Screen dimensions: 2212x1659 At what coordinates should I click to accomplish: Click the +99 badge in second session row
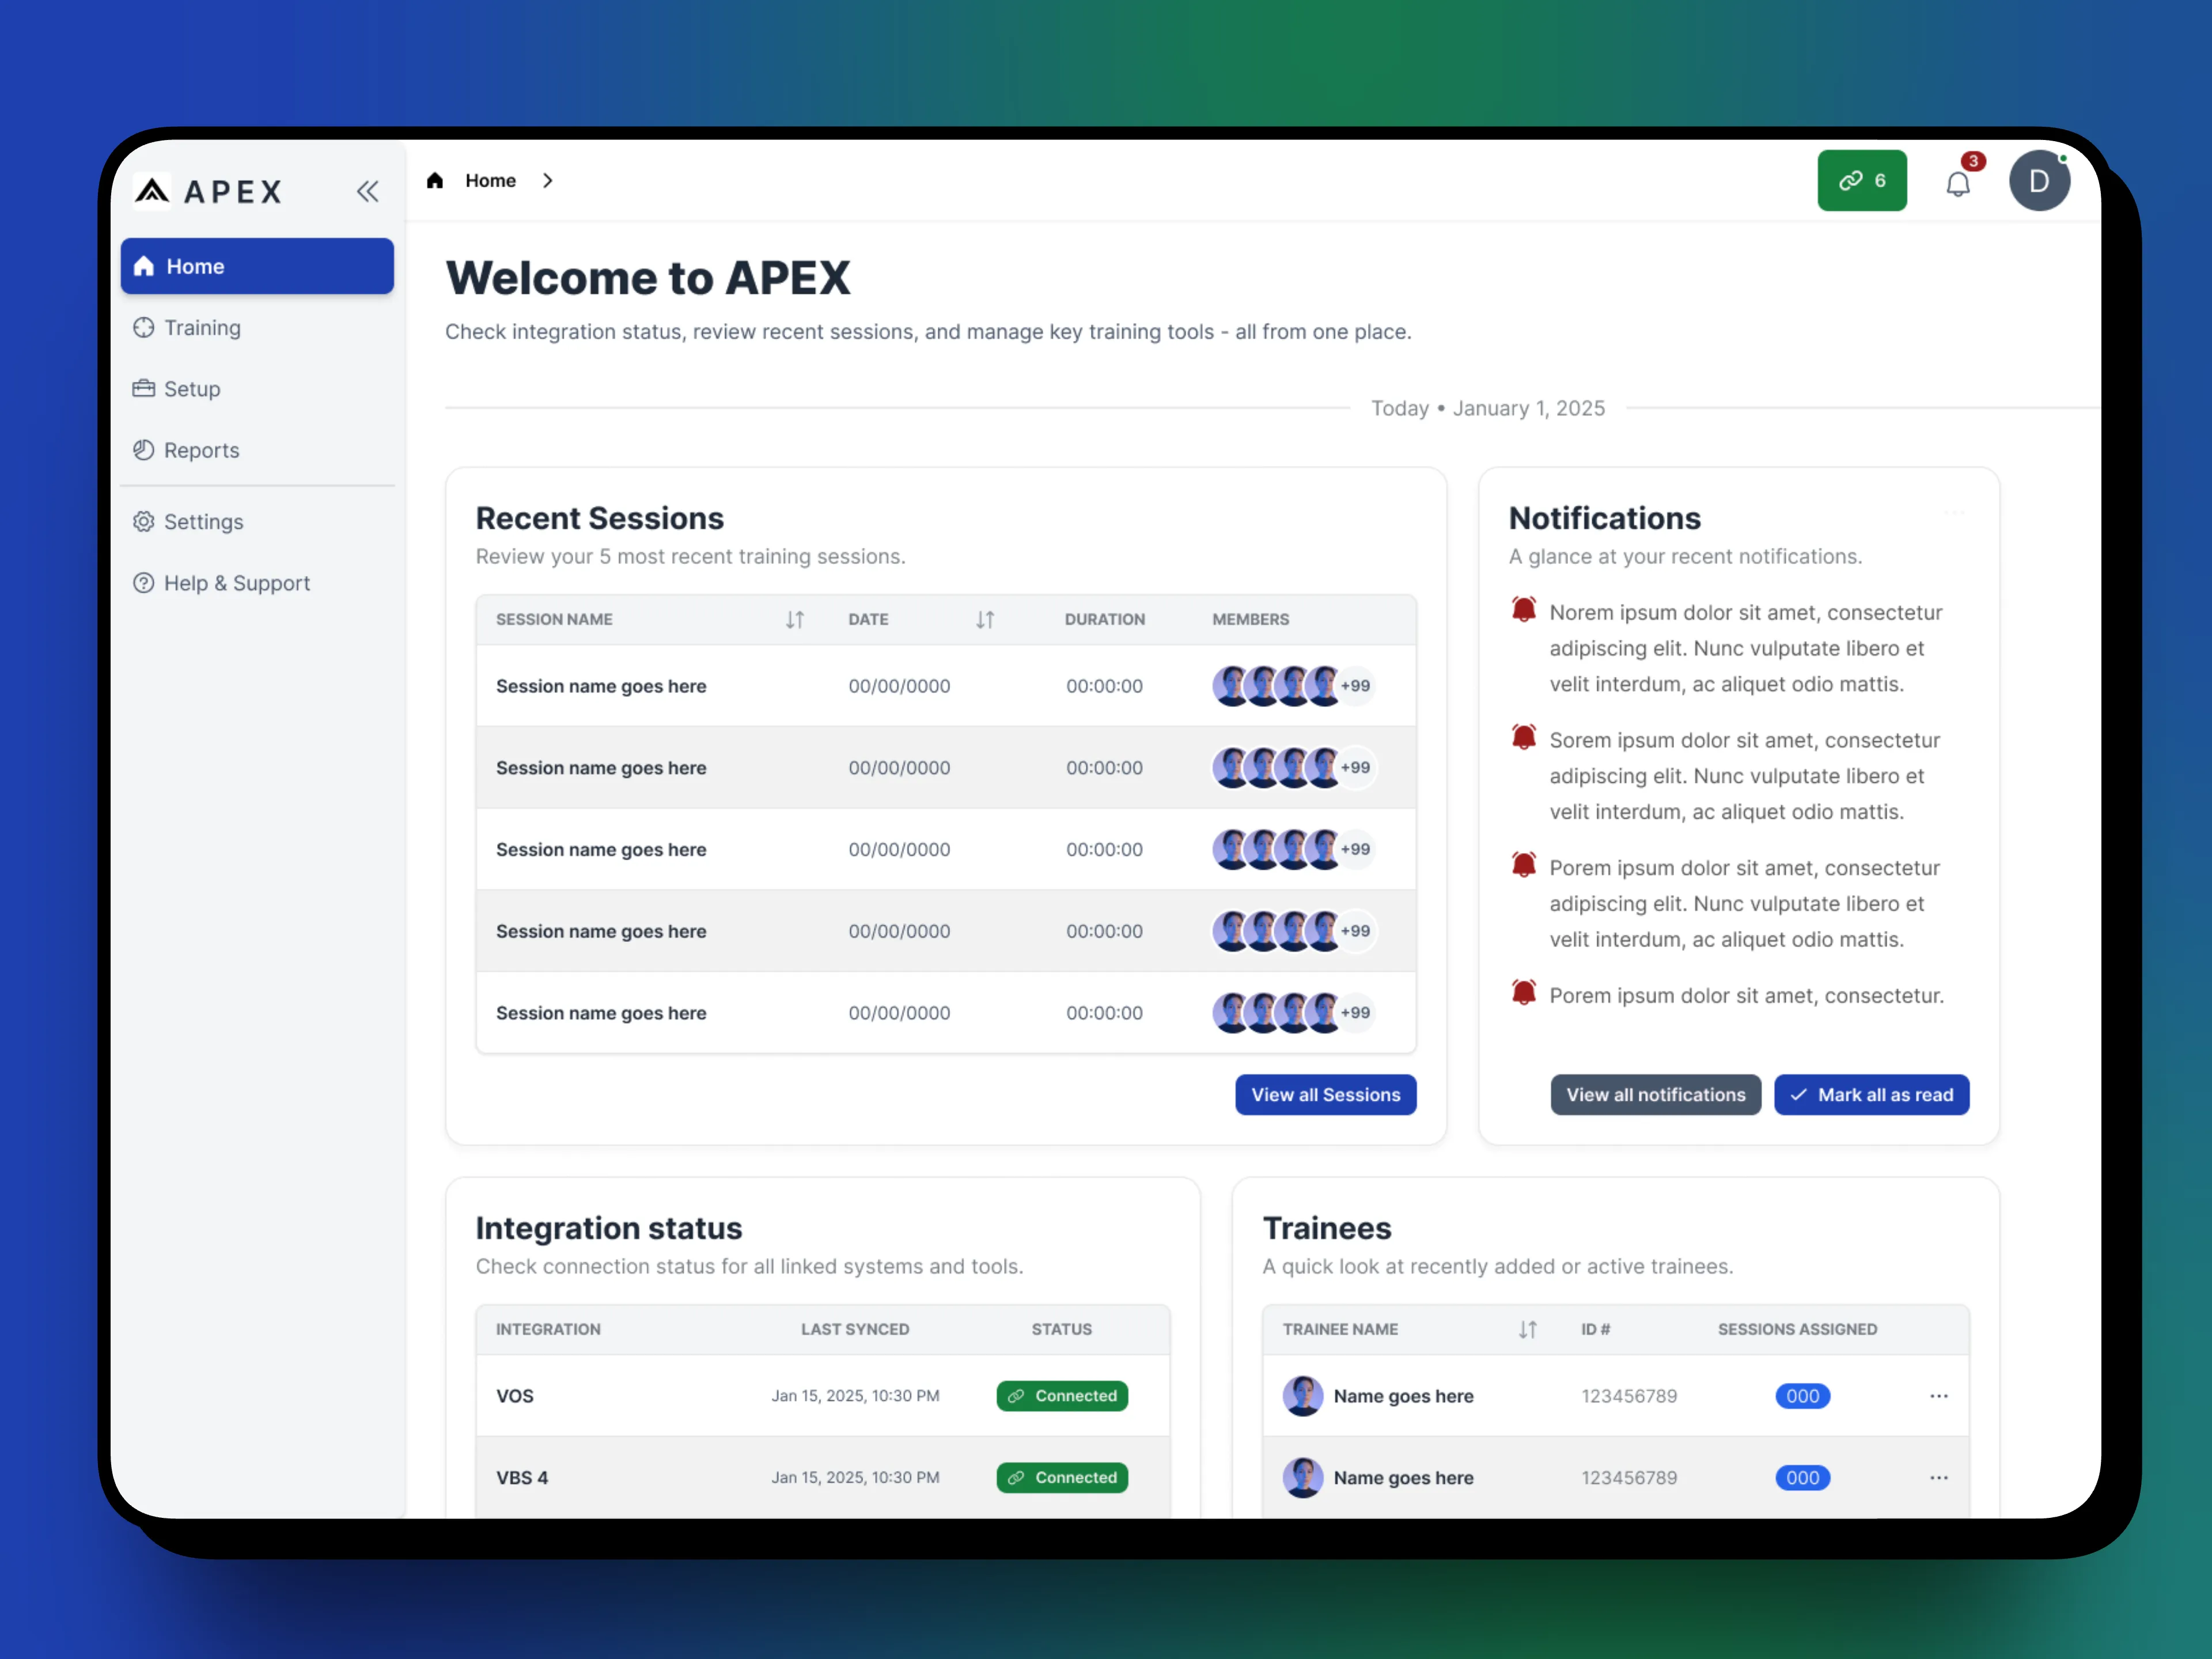pyautogui.click(x=1356, y=768)
